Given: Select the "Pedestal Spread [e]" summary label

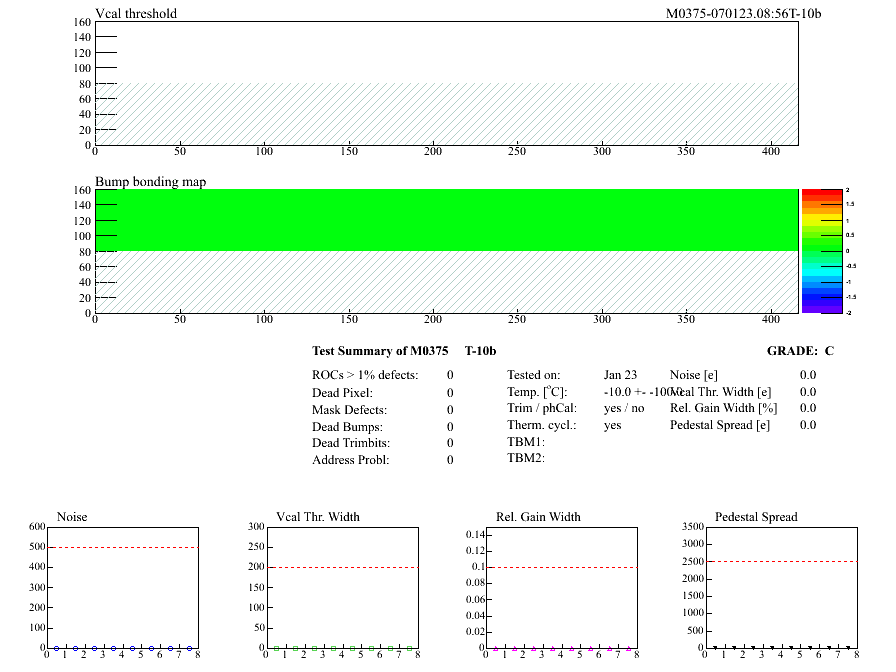Looking at the screenshot, I should [720, 425].
